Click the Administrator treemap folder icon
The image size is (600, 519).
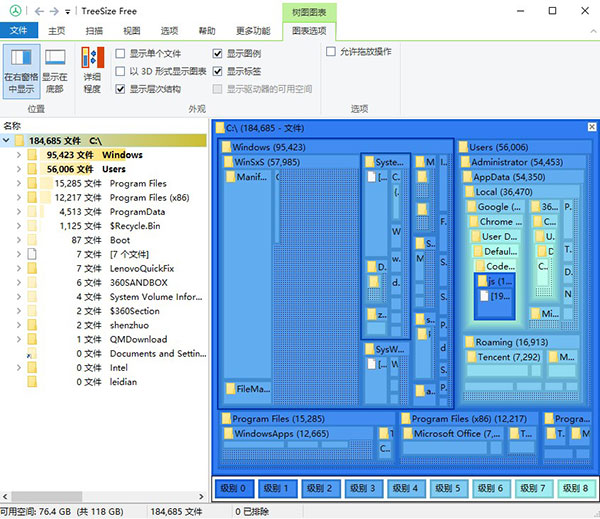(465, 162)
